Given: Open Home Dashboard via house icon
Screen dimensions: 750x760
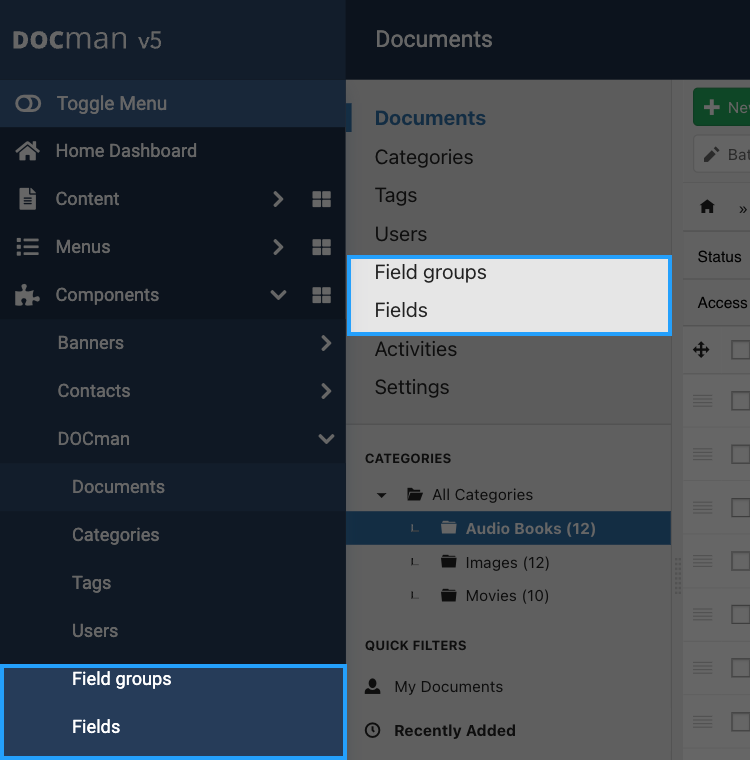Looking at the screenshot, I should coord(28,151).
